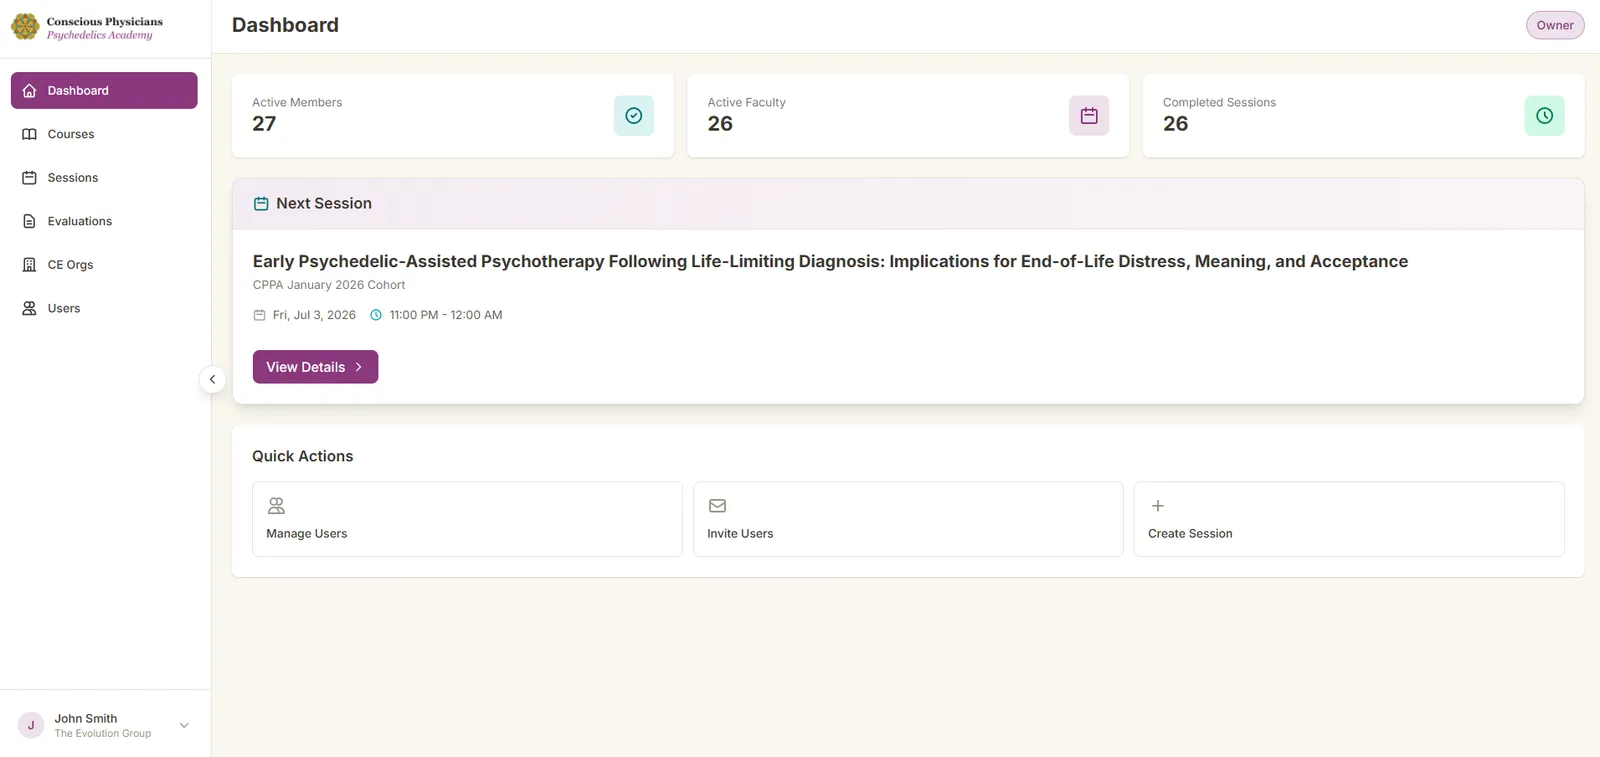Click the Manage Users people icon
The image size is (1600, 757).
point(276,506)
